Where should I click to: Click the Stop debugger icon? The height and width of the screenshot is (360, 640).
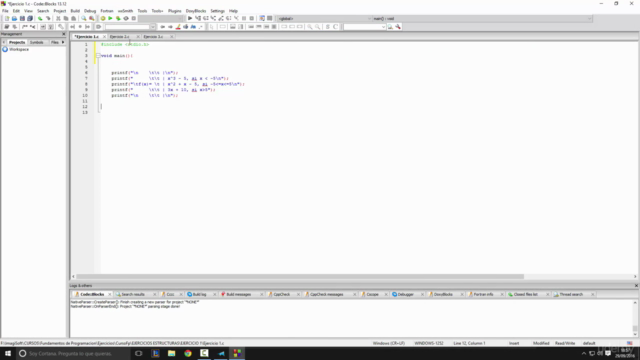[x=251, y=18]
